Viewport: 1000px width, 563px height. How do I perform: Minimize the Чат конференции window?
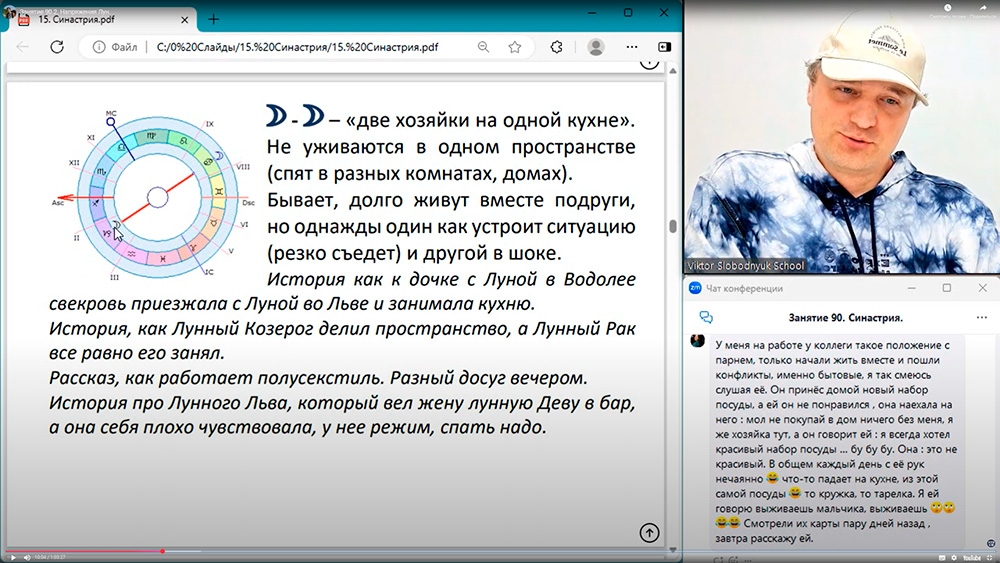coord(912,288)
